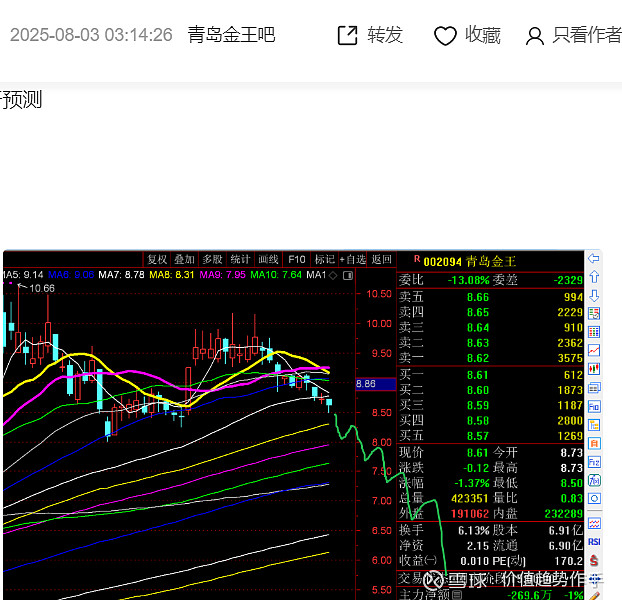Click the pencil drawing tool icon
Screen dimensions: 622x600
point(594,596)
